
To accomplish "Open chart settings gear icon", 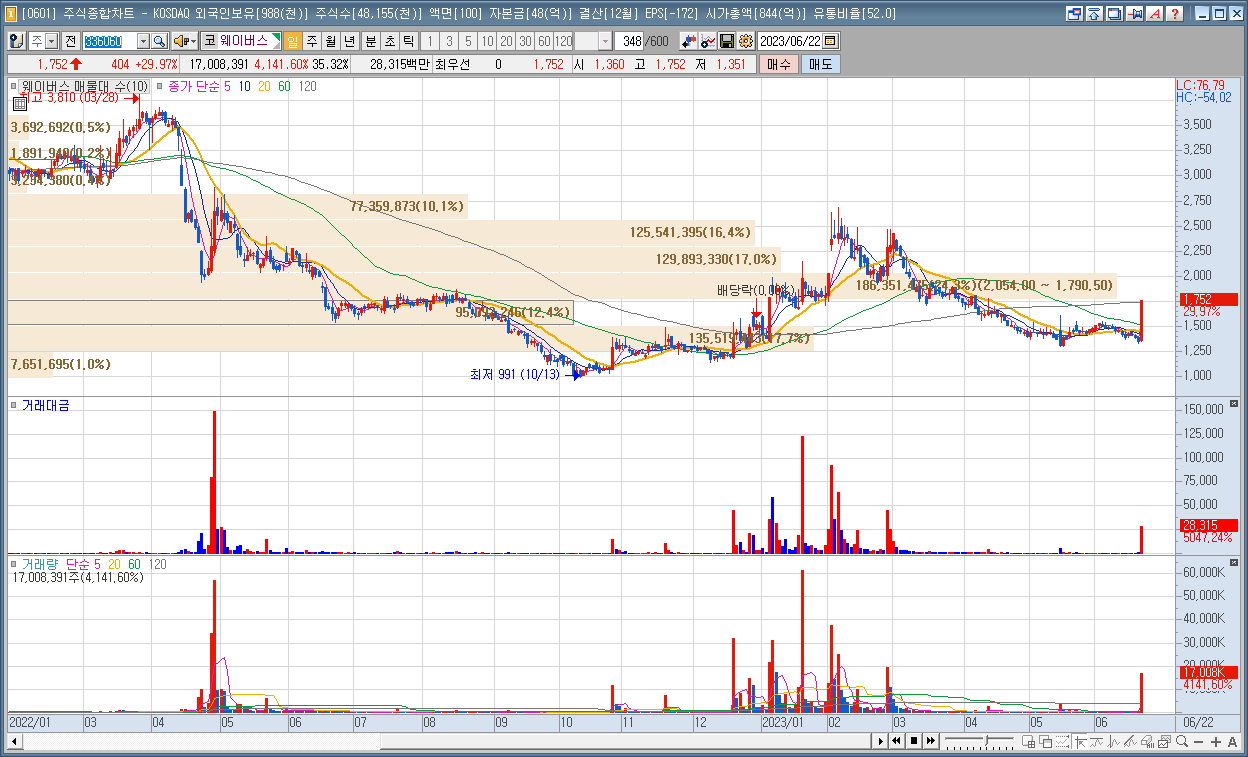I will [745, 41].
